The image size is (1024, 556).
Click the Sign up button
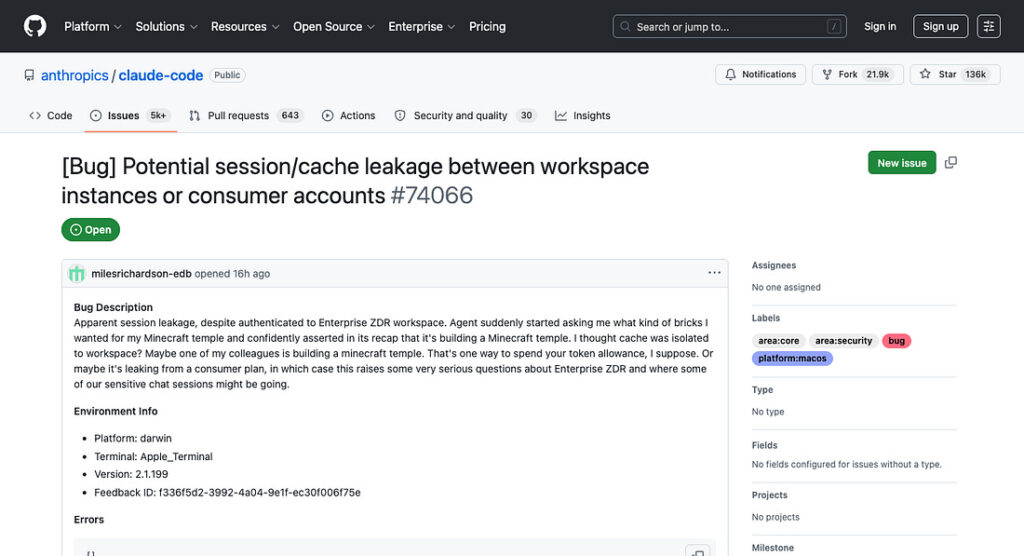[x=940, y=27]
